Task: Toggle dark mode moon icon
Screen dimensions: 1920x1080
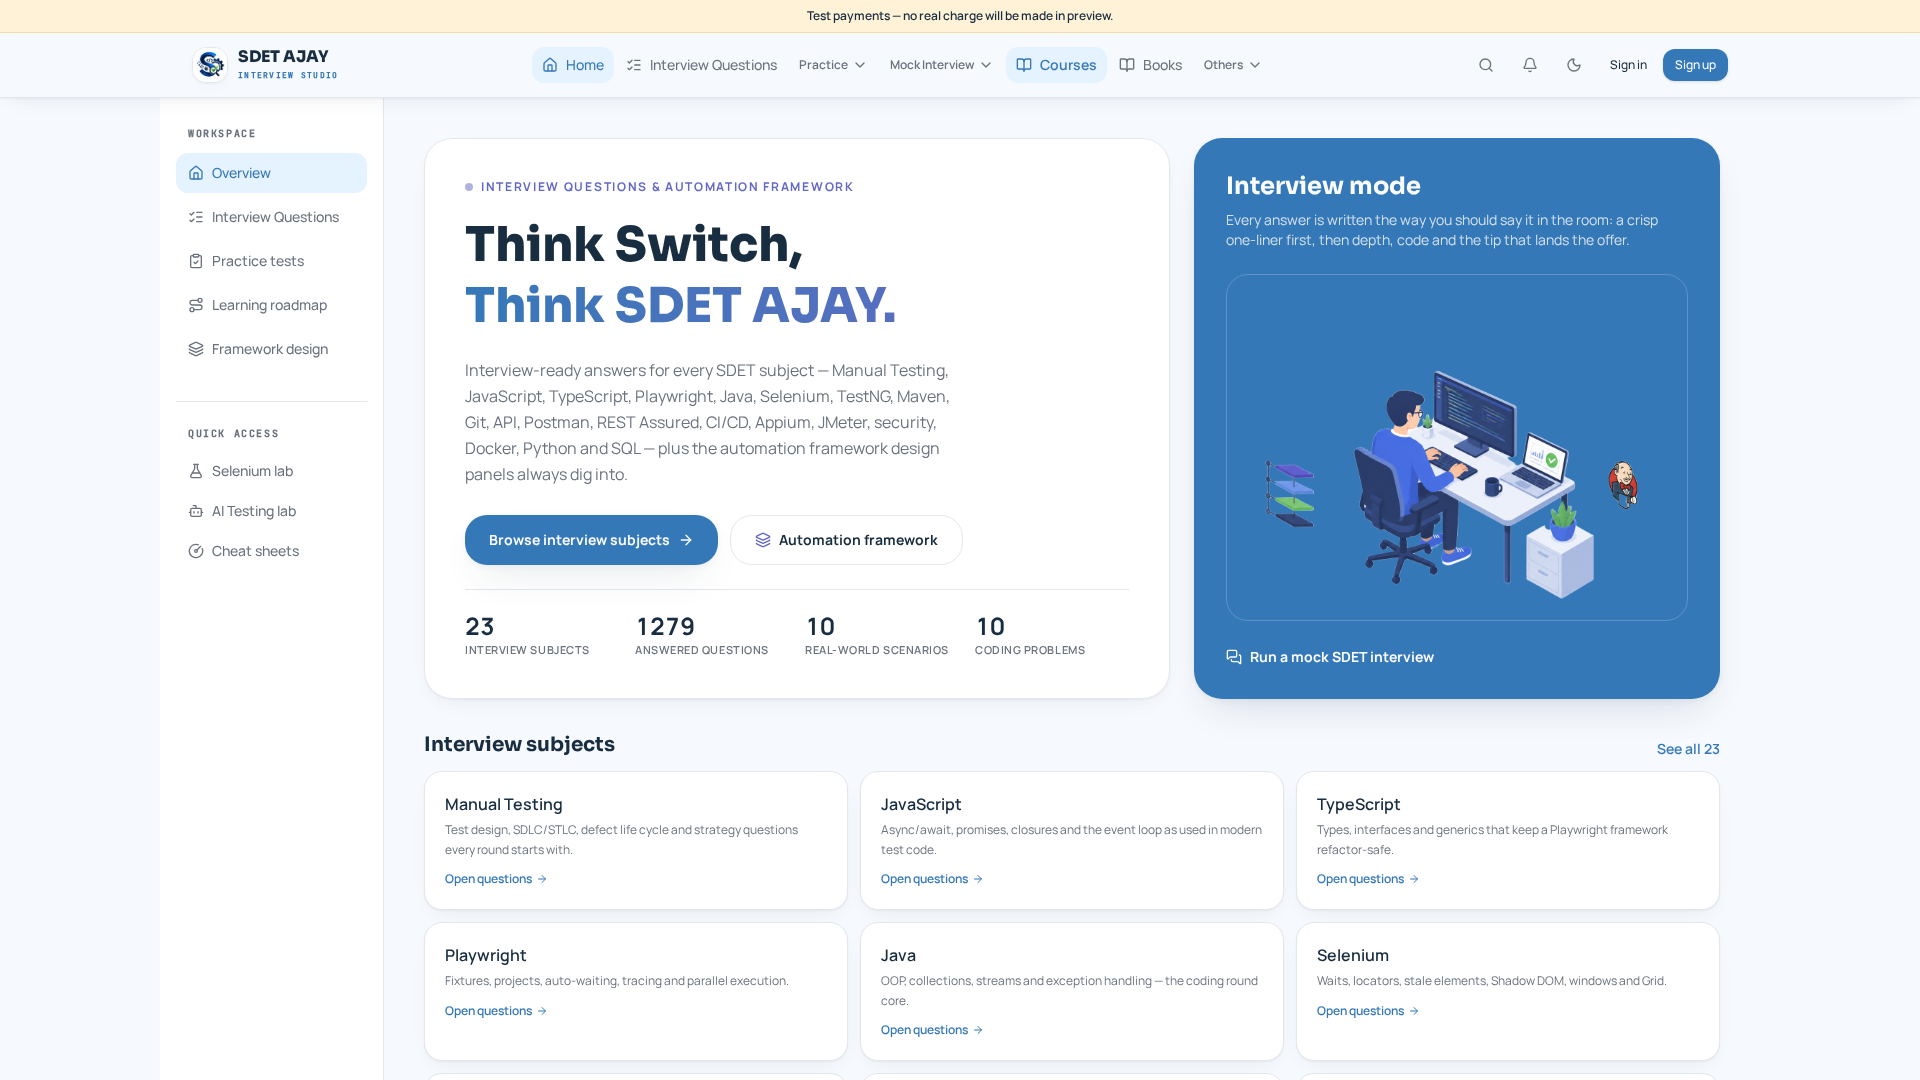Action: pyautogui.click(x=1574, y=65)
